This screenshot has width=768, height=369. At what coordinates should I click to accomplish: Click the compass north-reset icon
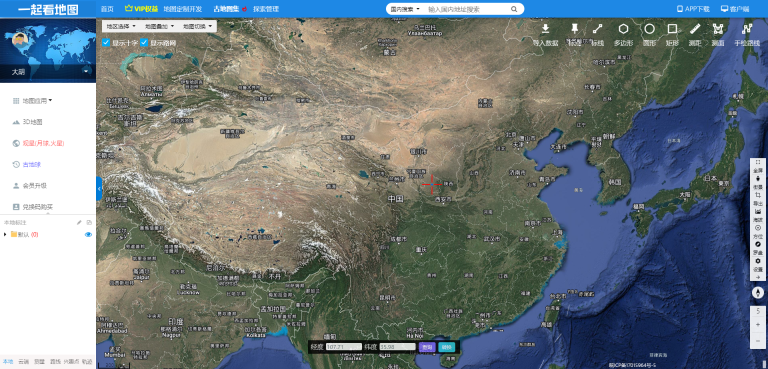point(758,293)
